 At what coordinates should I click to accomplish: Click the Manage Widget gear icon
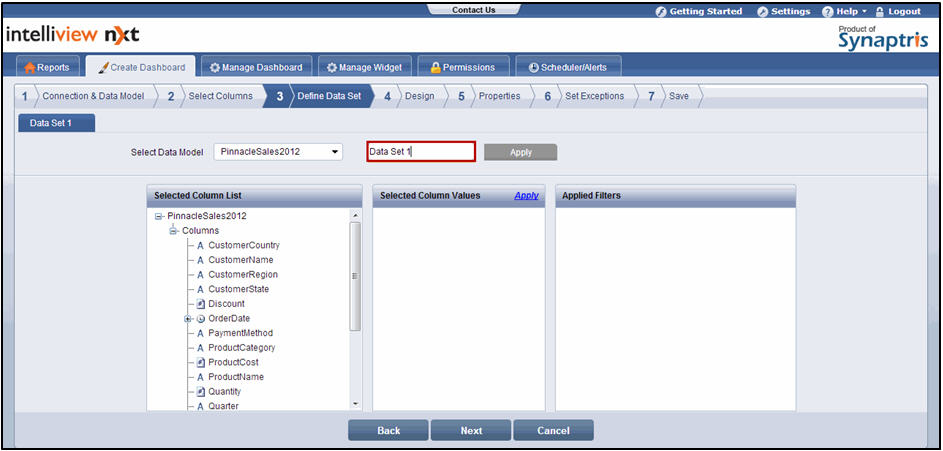coord(331,68)
